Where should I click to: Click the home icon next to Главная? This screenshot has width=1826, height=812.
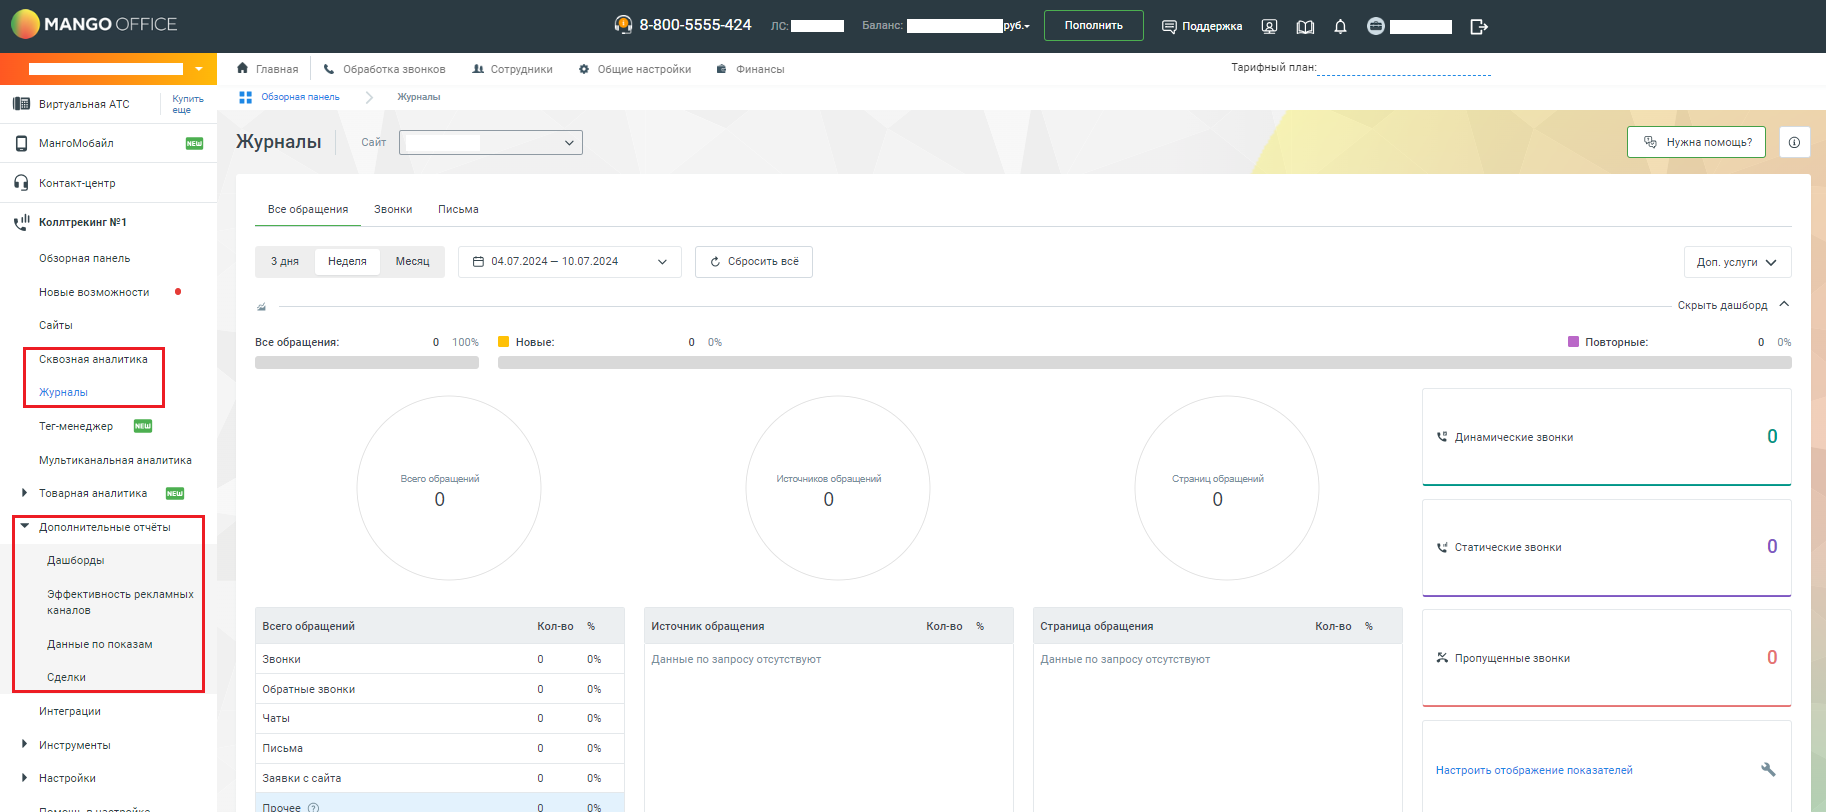(242, 69)
